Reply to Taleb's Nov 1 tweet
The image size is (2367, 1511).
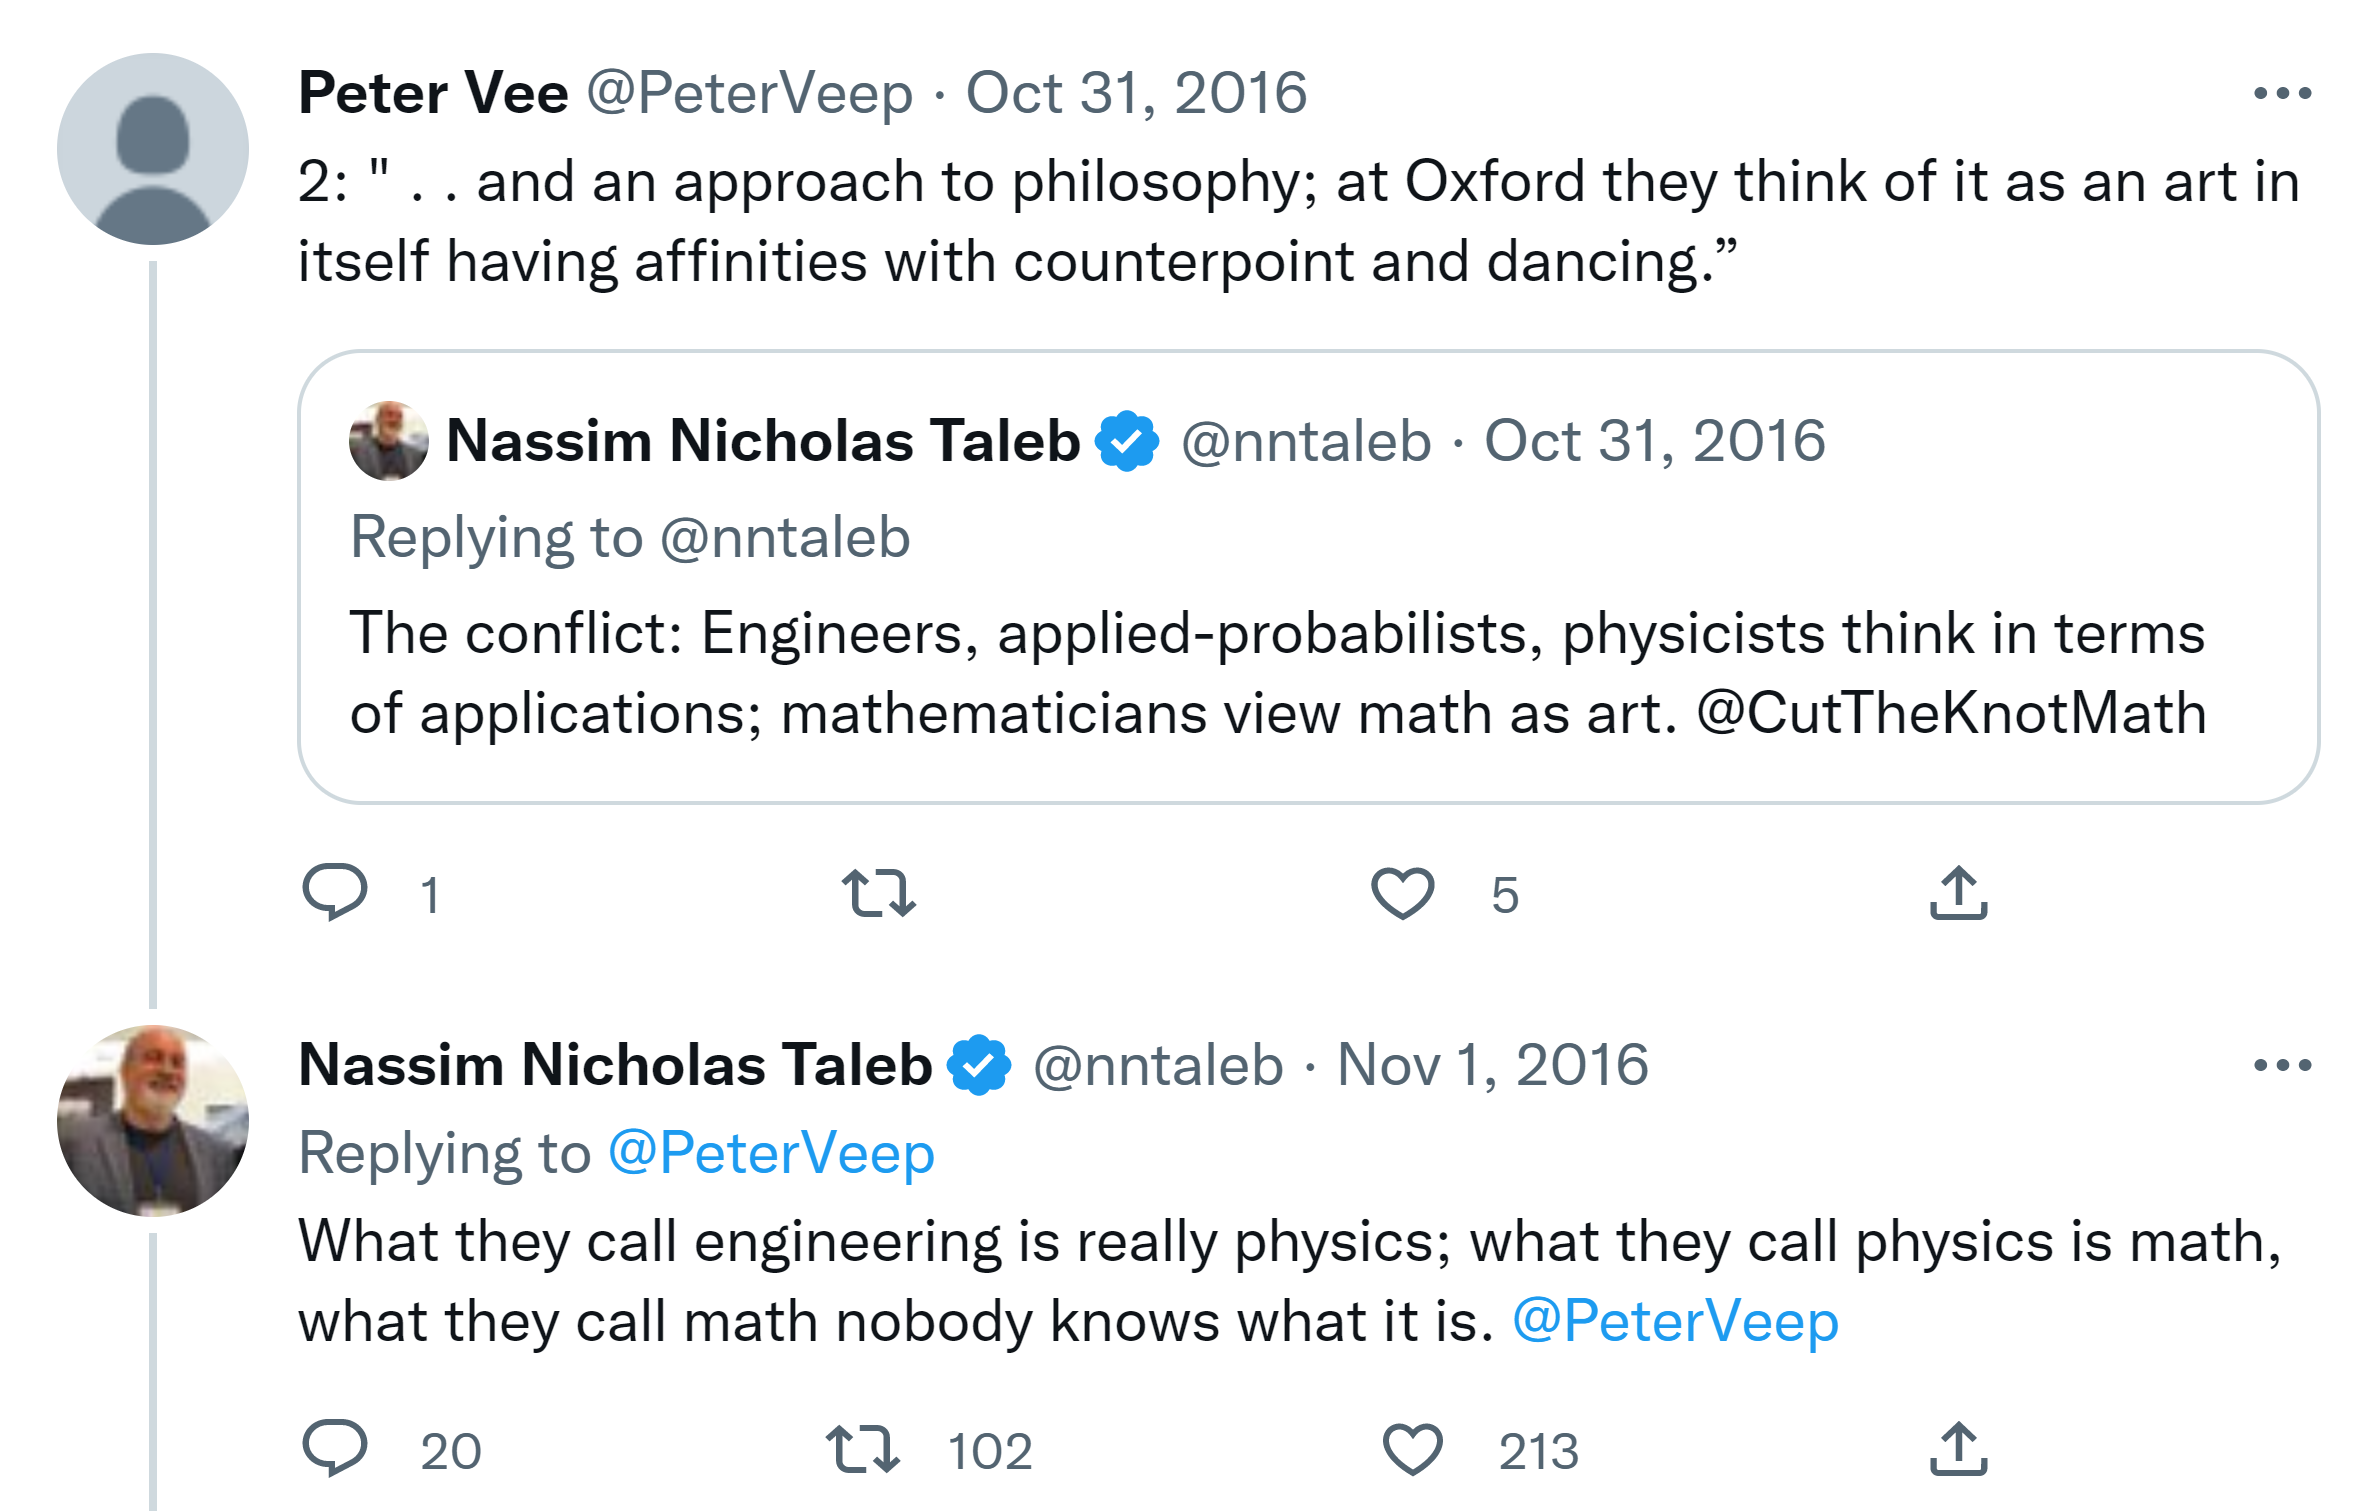point(335,1448)
